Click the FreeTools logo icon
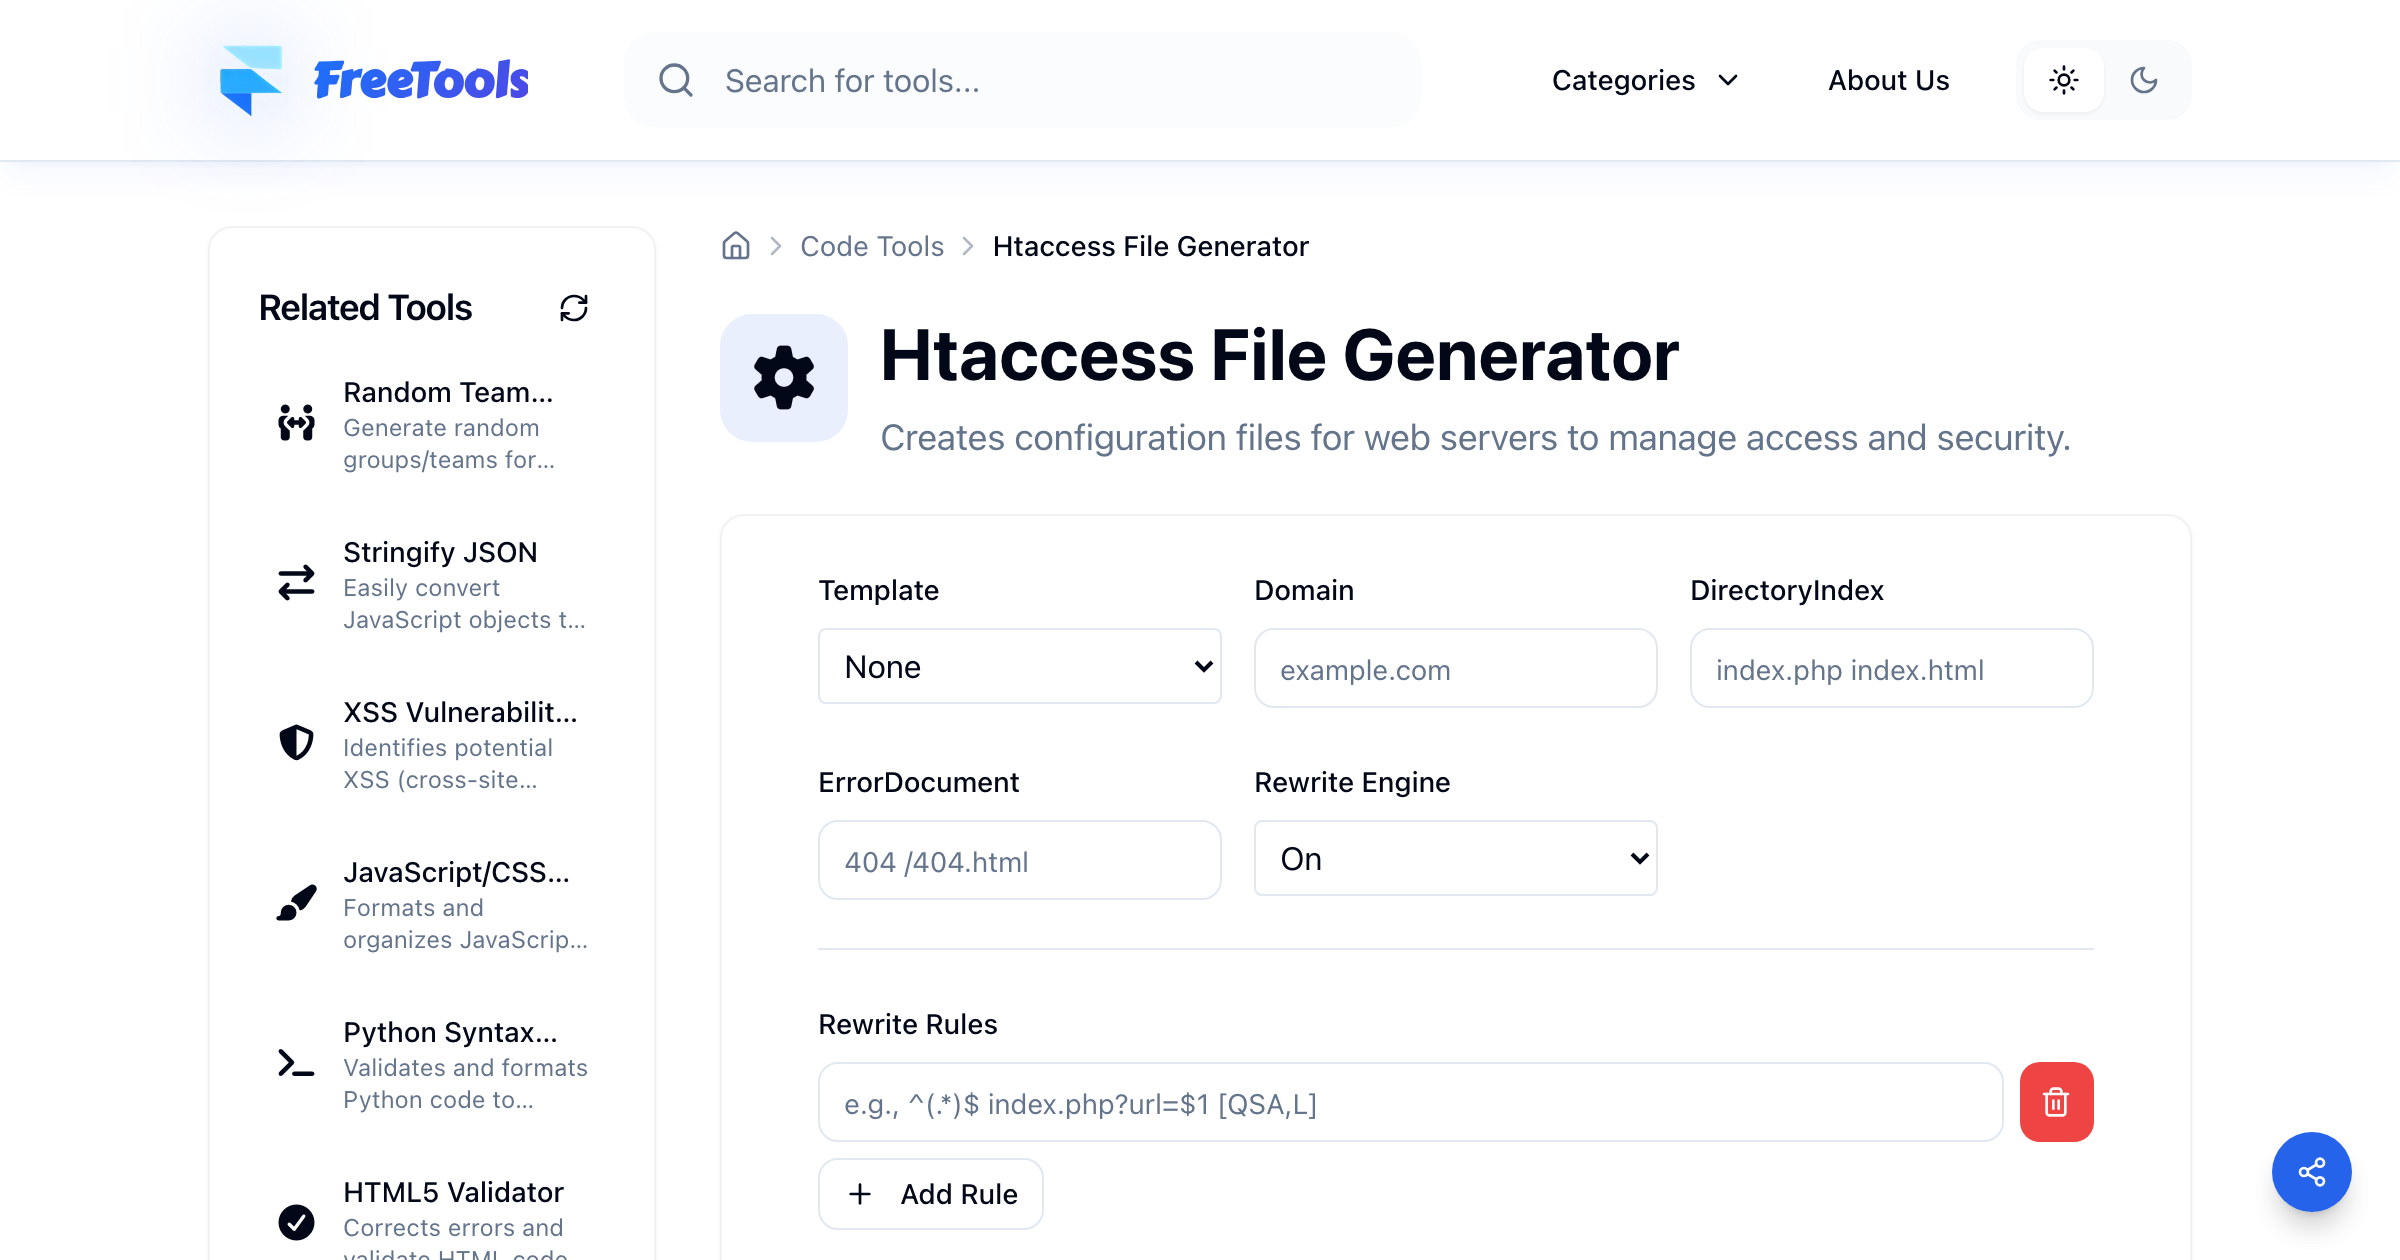The height and width of the screenshot is (1260, 2400). pyautogui.click(x=250, y=80)
